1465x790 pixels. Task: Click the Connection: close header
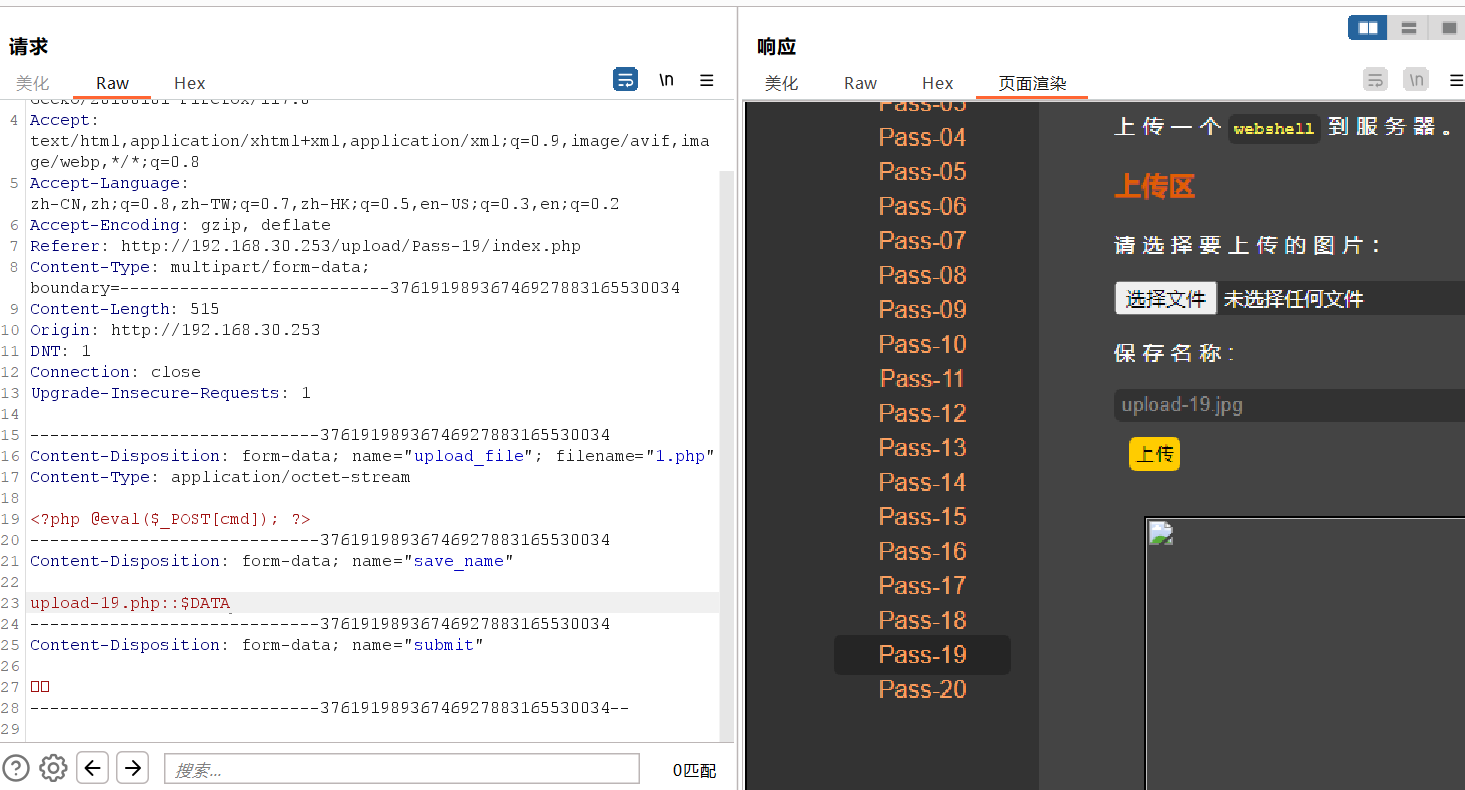click(115, 372)
